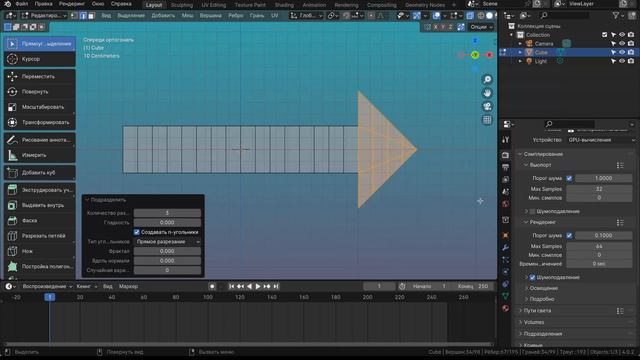Select the Bevel (Фаска) tool
640x360 pixels.
tap(40, 220)
